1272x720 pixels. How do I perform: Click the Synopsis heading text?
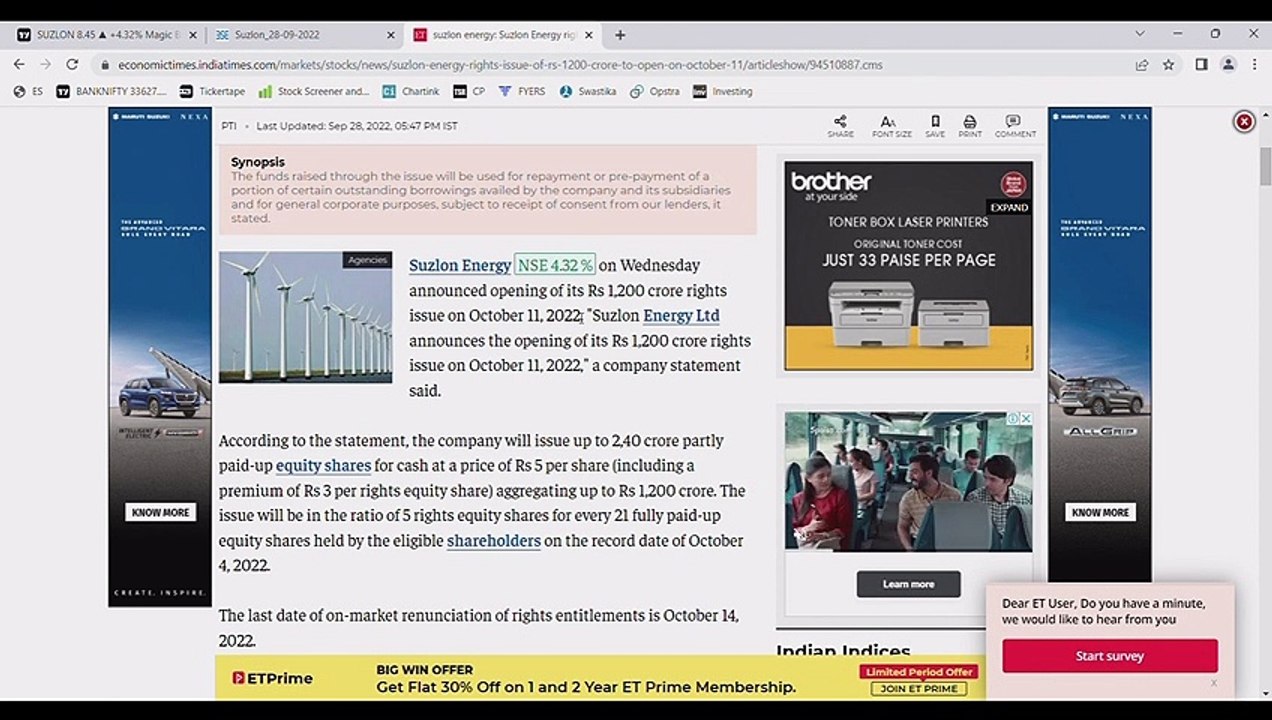(x=258, y=162)
